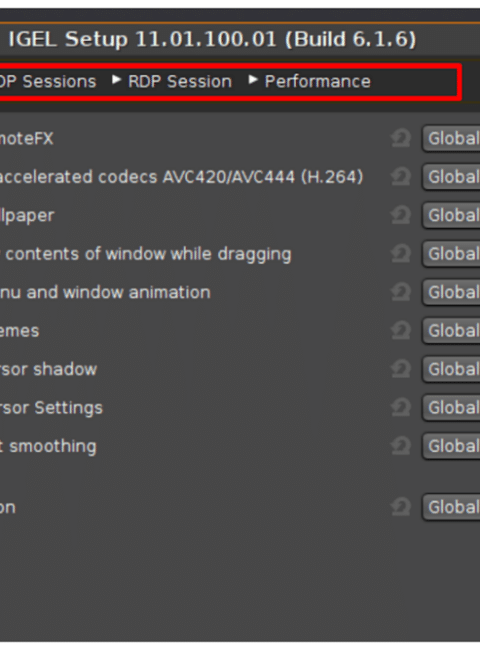Open Global dropdown for RemoteFX

(x=451, y=138)
